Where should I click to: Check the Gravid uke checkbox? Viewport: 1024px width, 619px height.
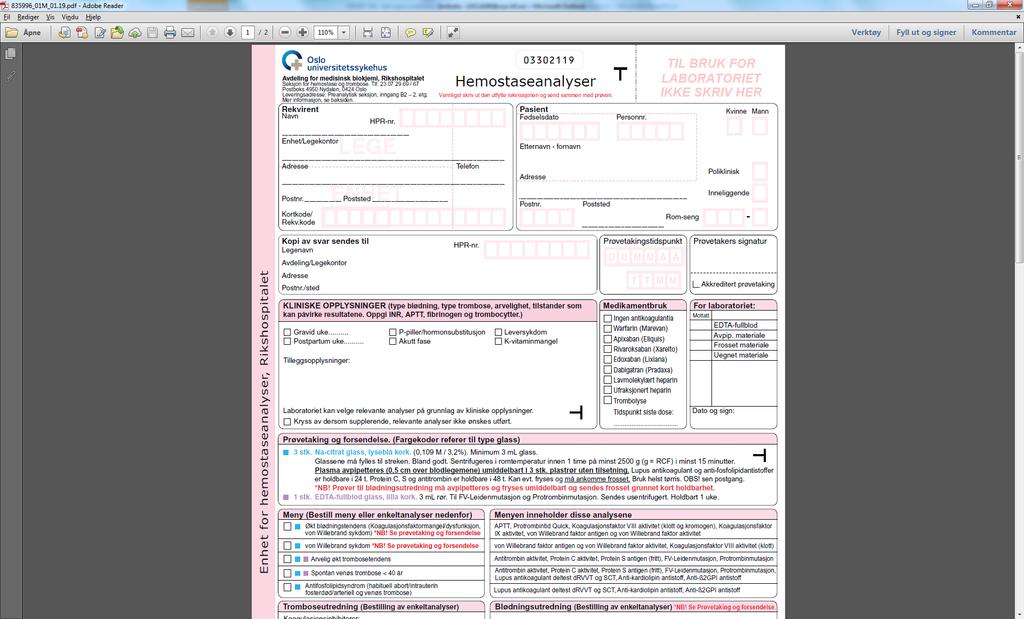[x=287, y=332]
